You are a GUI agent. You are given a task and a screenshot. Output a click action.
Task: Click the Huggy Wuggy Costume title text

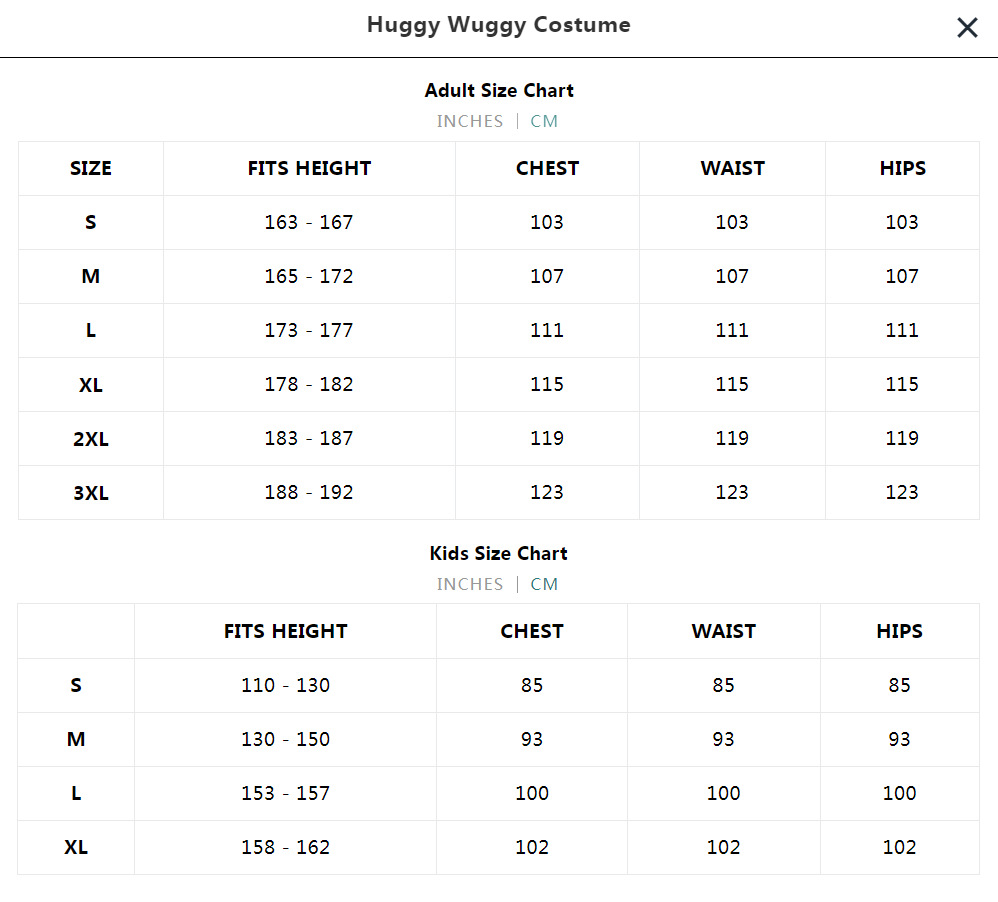[498, 25]
